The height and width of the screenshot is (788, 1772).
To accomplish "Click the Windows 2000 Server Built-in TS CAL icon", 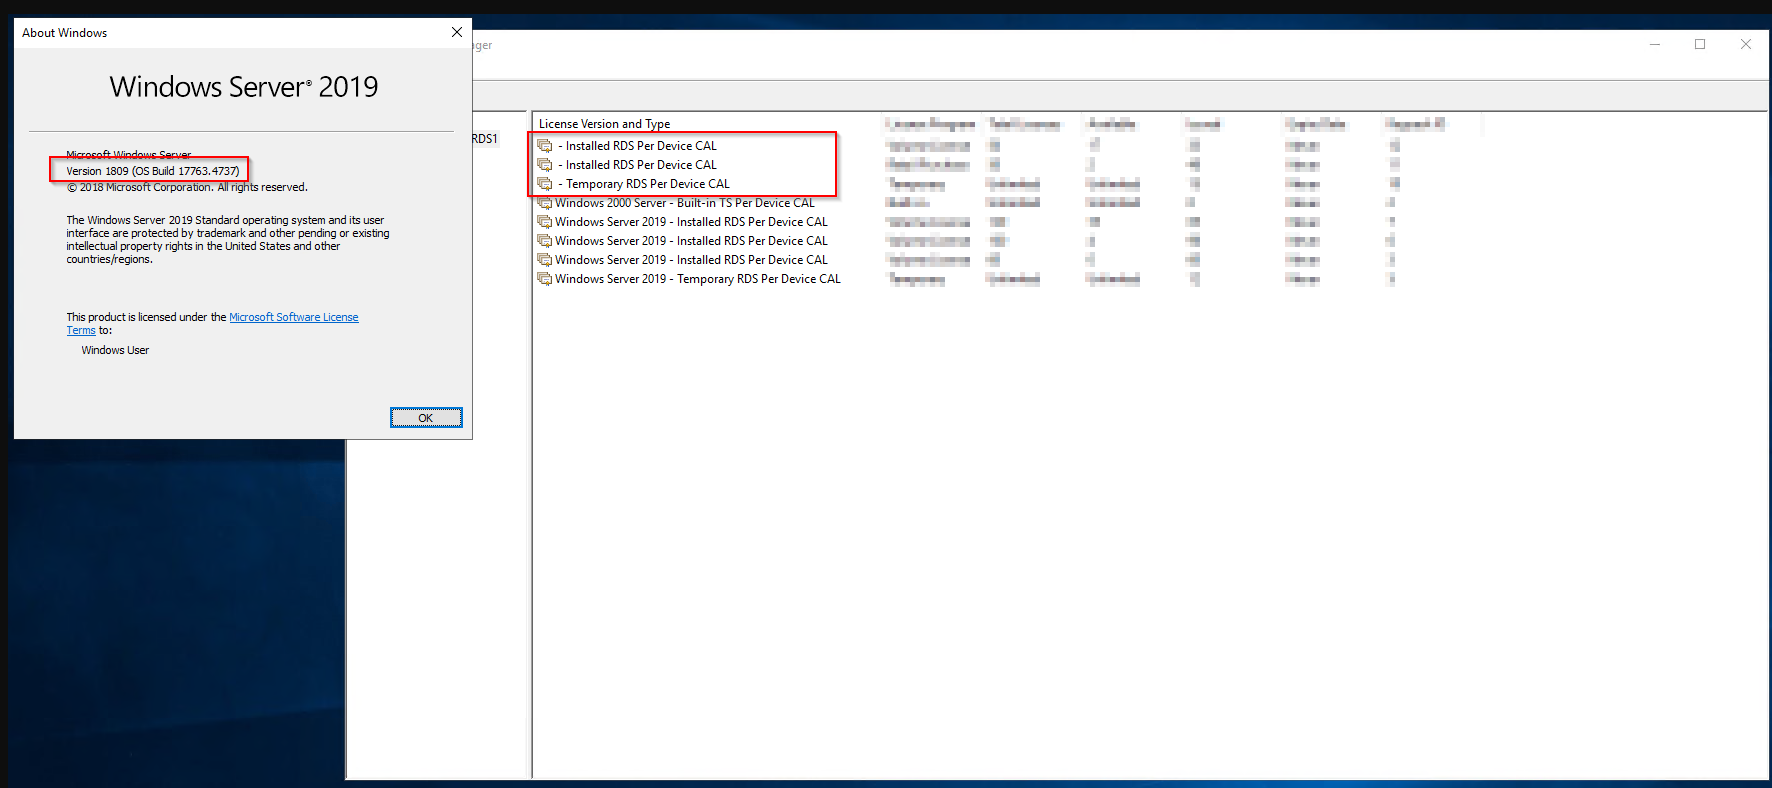I will (545, 203).
